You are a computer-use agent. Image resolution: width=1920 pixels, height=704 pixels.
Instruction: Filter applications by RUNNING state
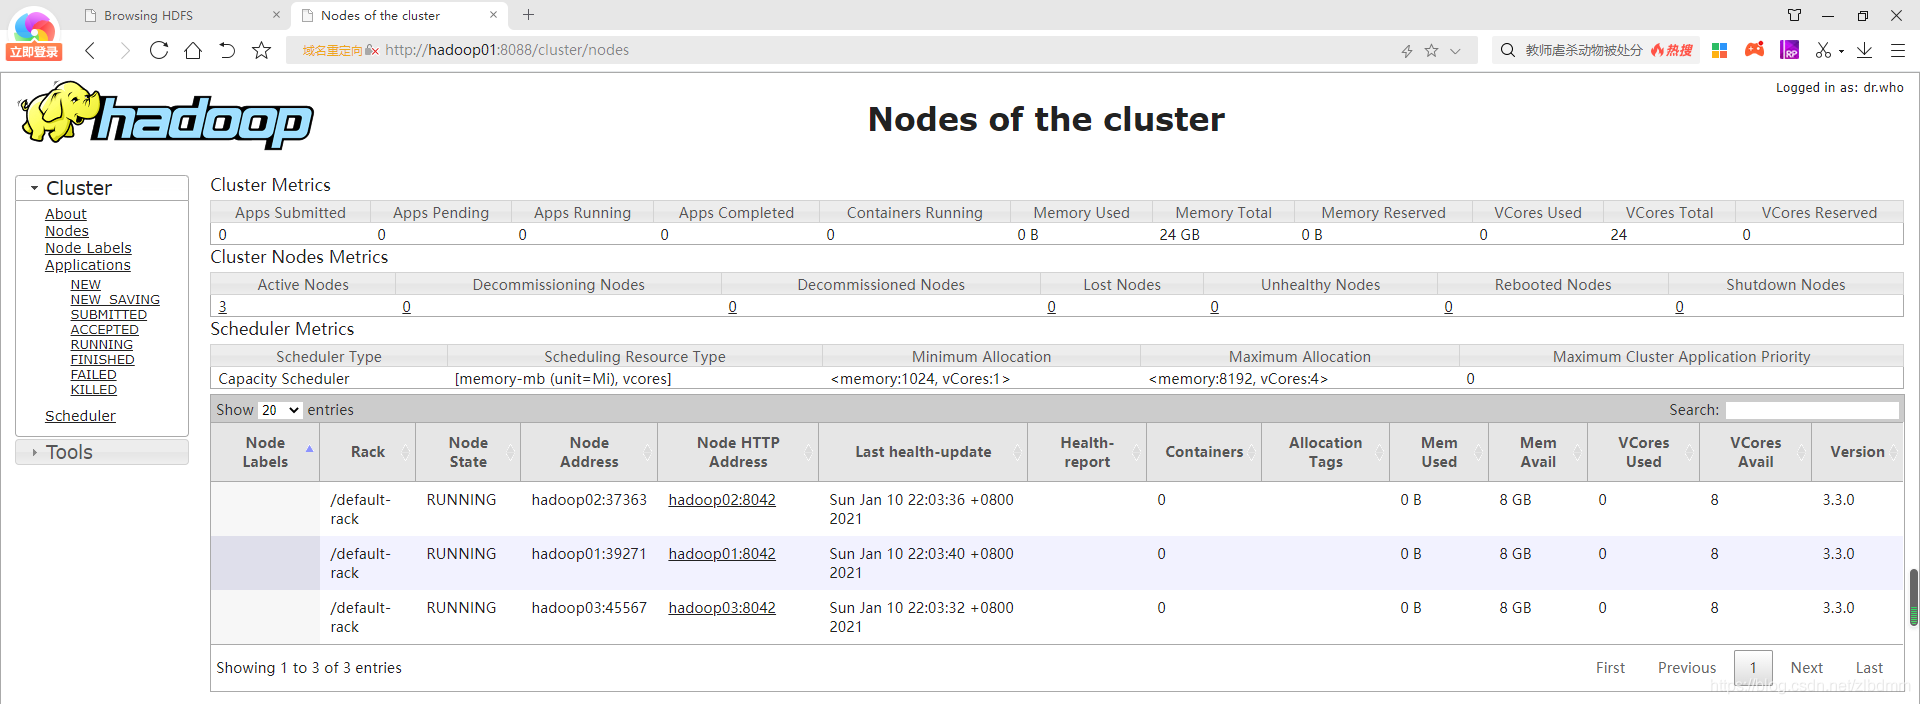(102, 345)
